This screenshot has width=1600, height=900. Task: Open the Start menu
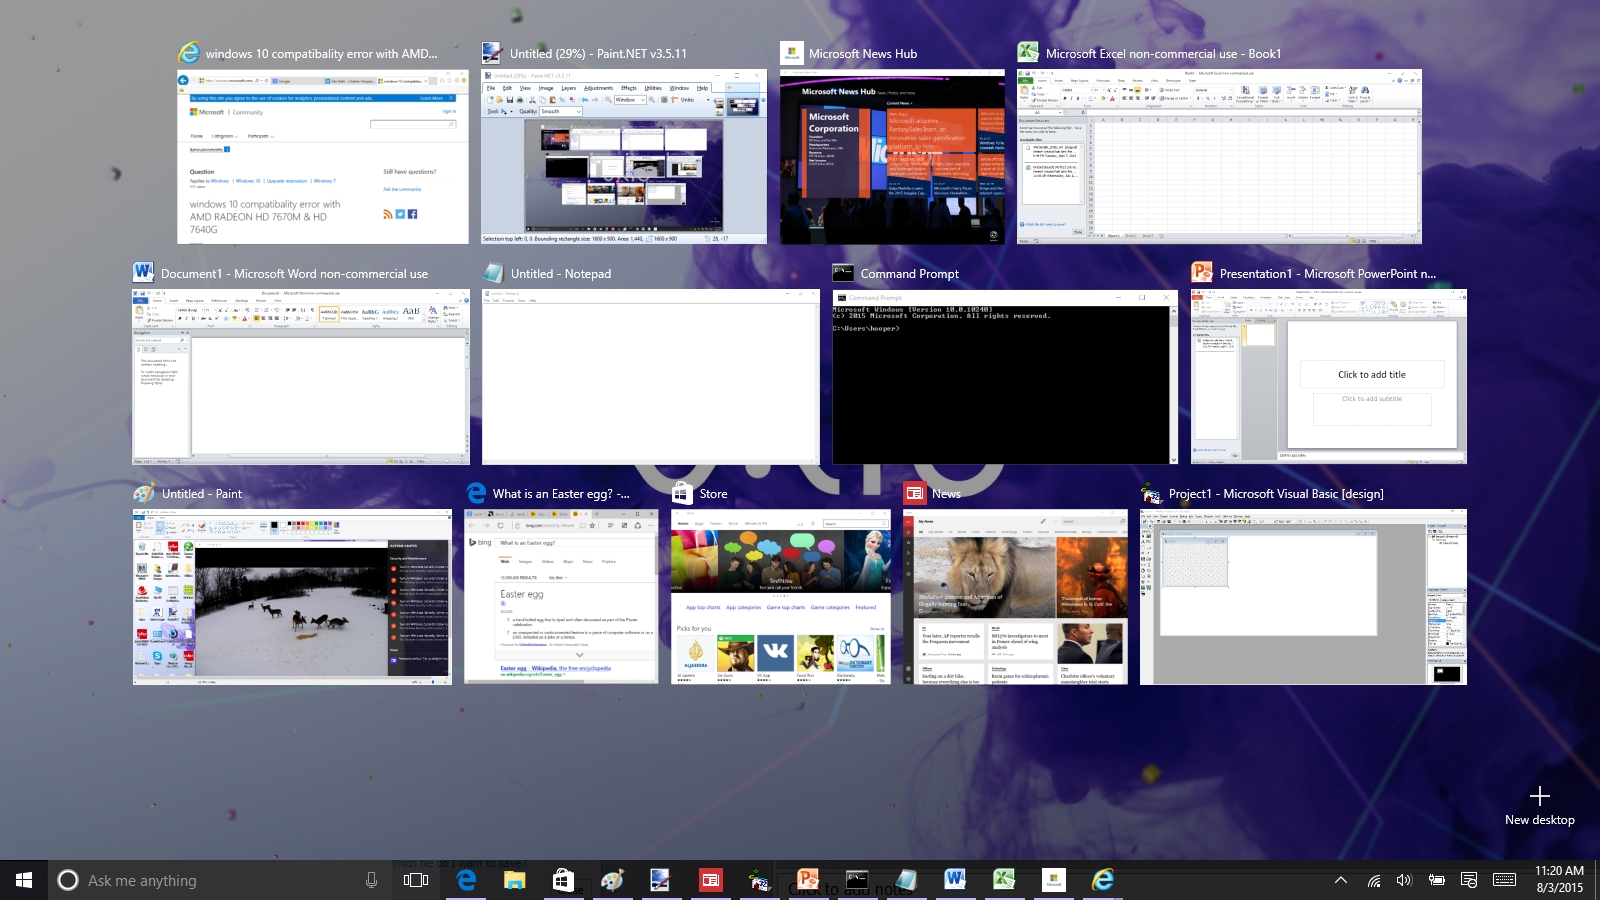(x=24, y=880)
